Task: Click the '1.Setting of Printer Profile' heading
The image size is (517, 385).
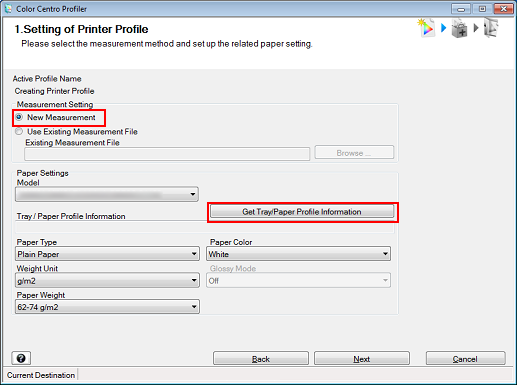Action: pos(81,29)
